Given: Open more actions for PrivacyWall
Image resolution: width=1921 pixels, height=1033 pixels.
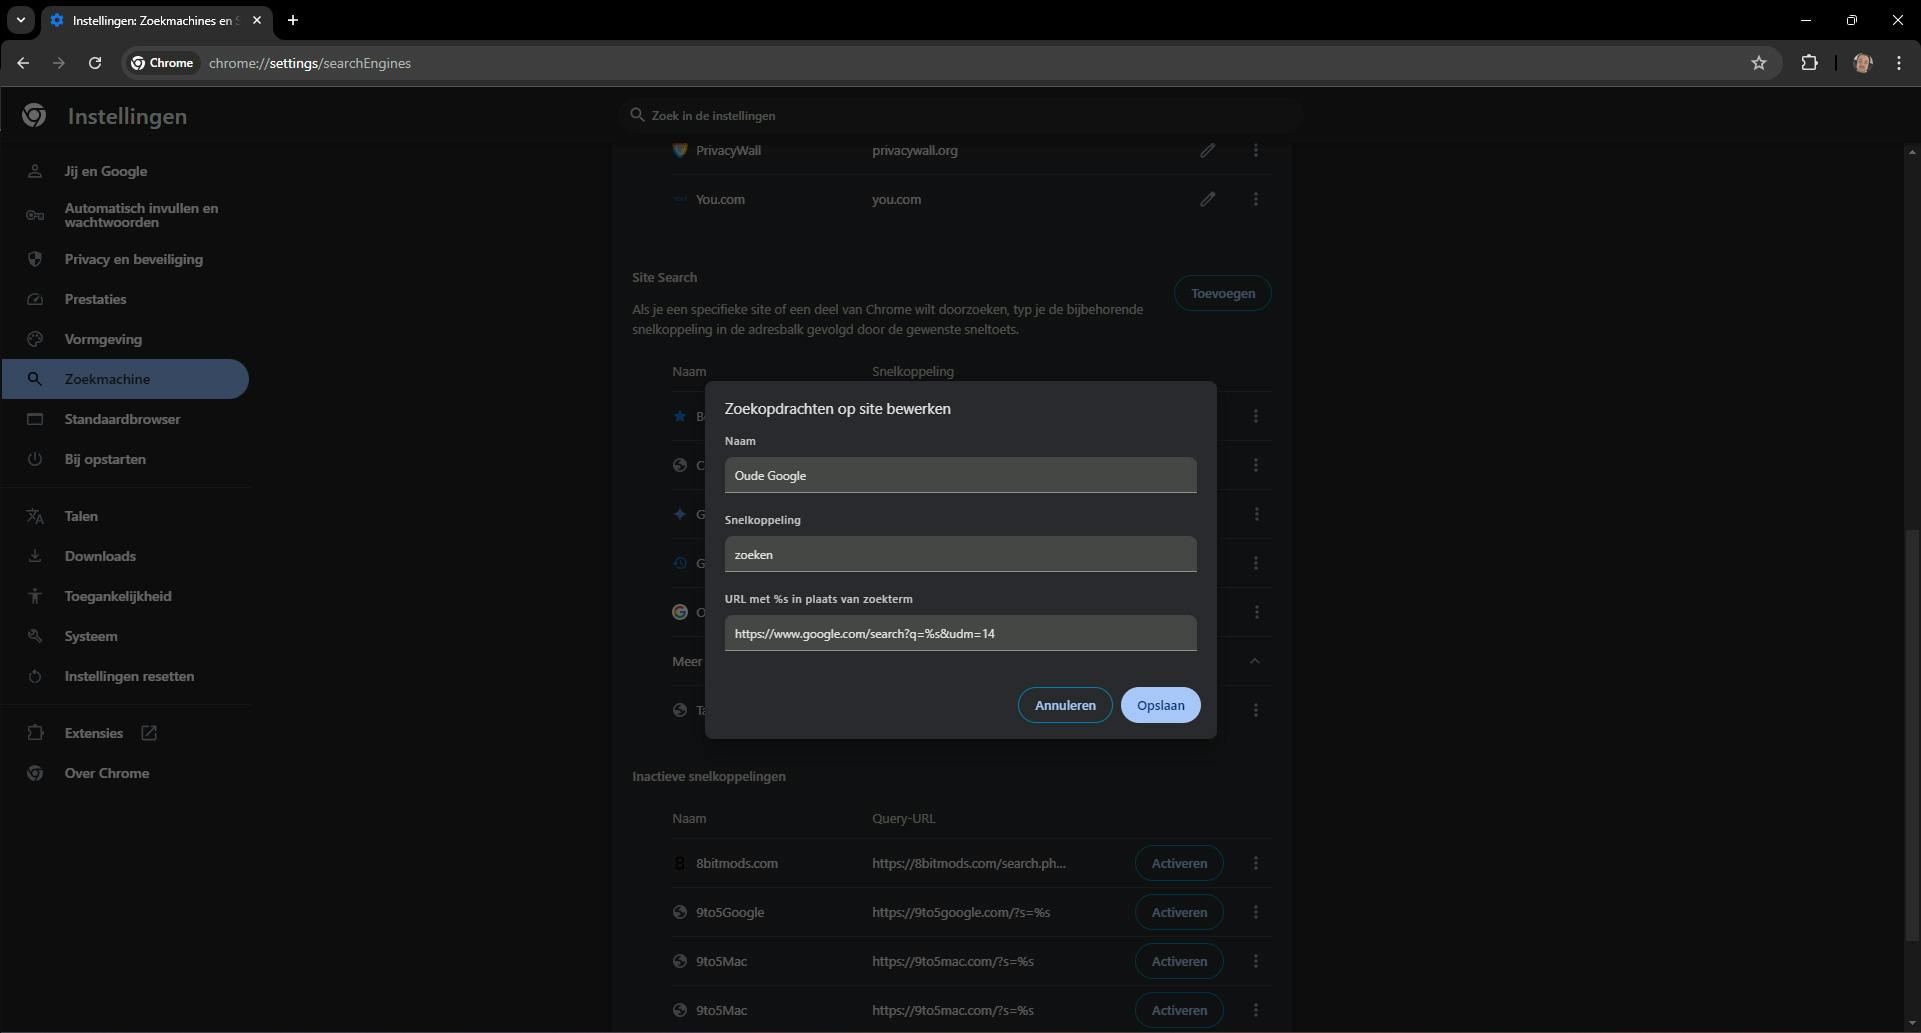Looking at the screenshot, I should coord(1256,150).
